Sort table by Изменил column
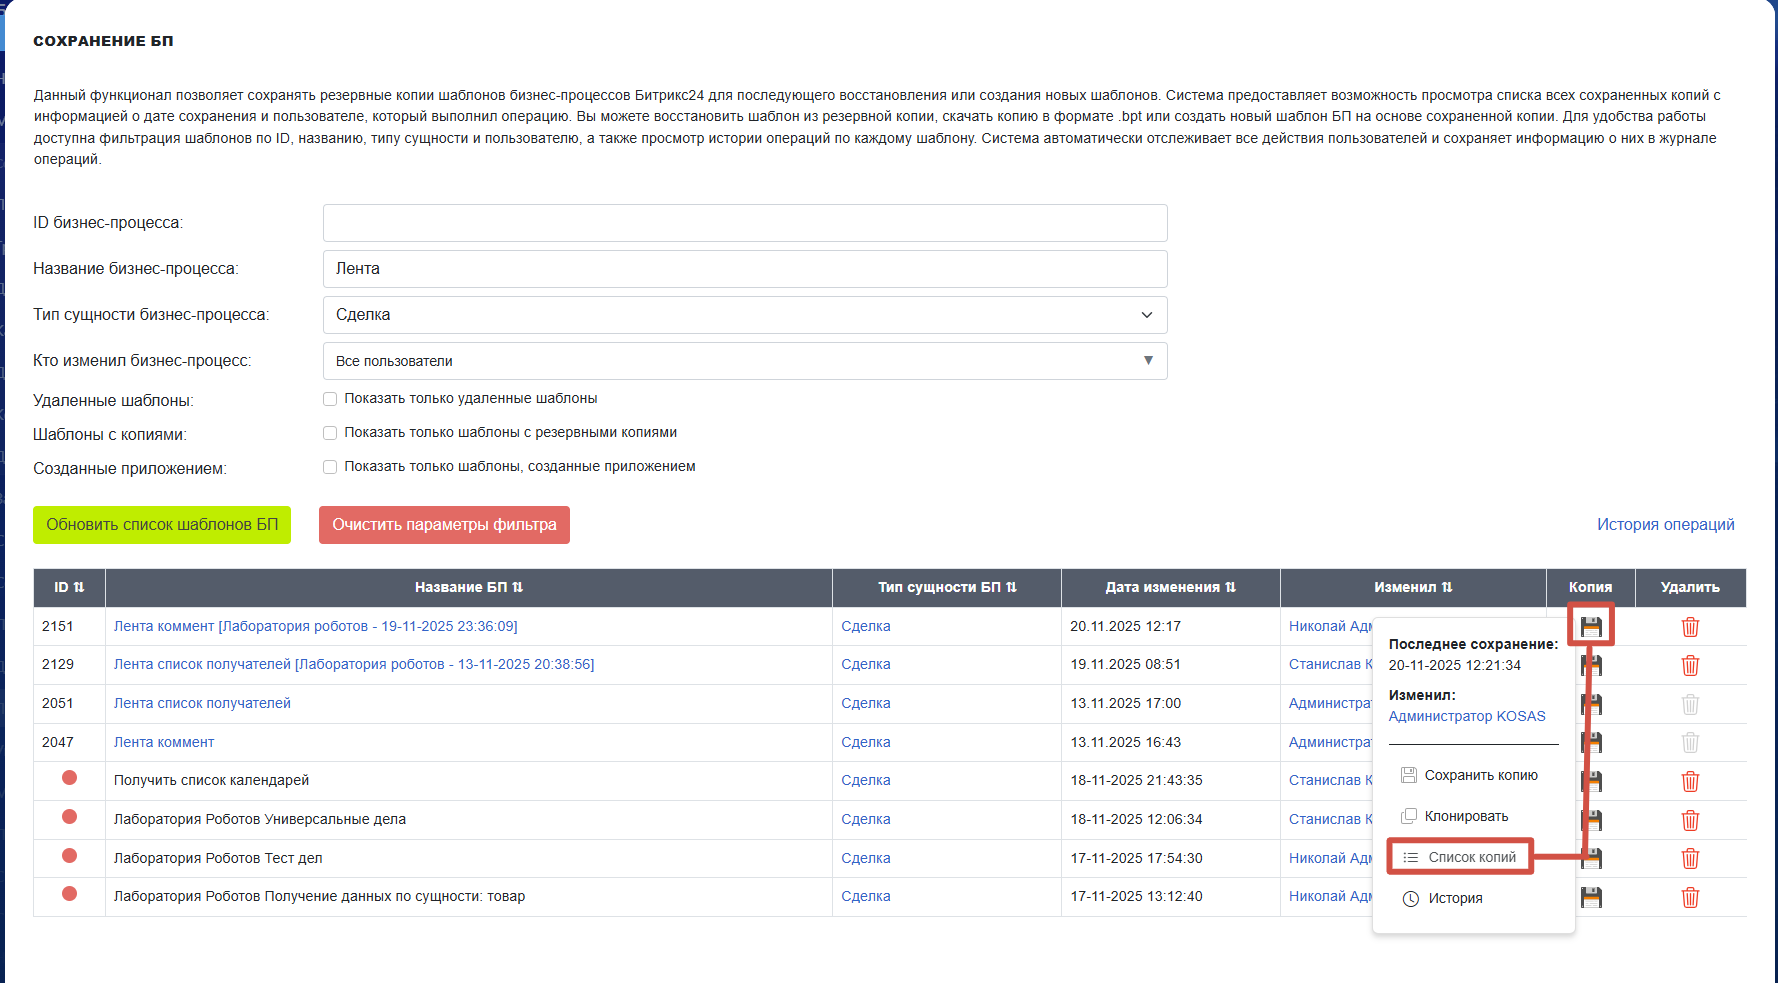Image resolution: width=1778 pixels, height=983 pixels. 1413,588
